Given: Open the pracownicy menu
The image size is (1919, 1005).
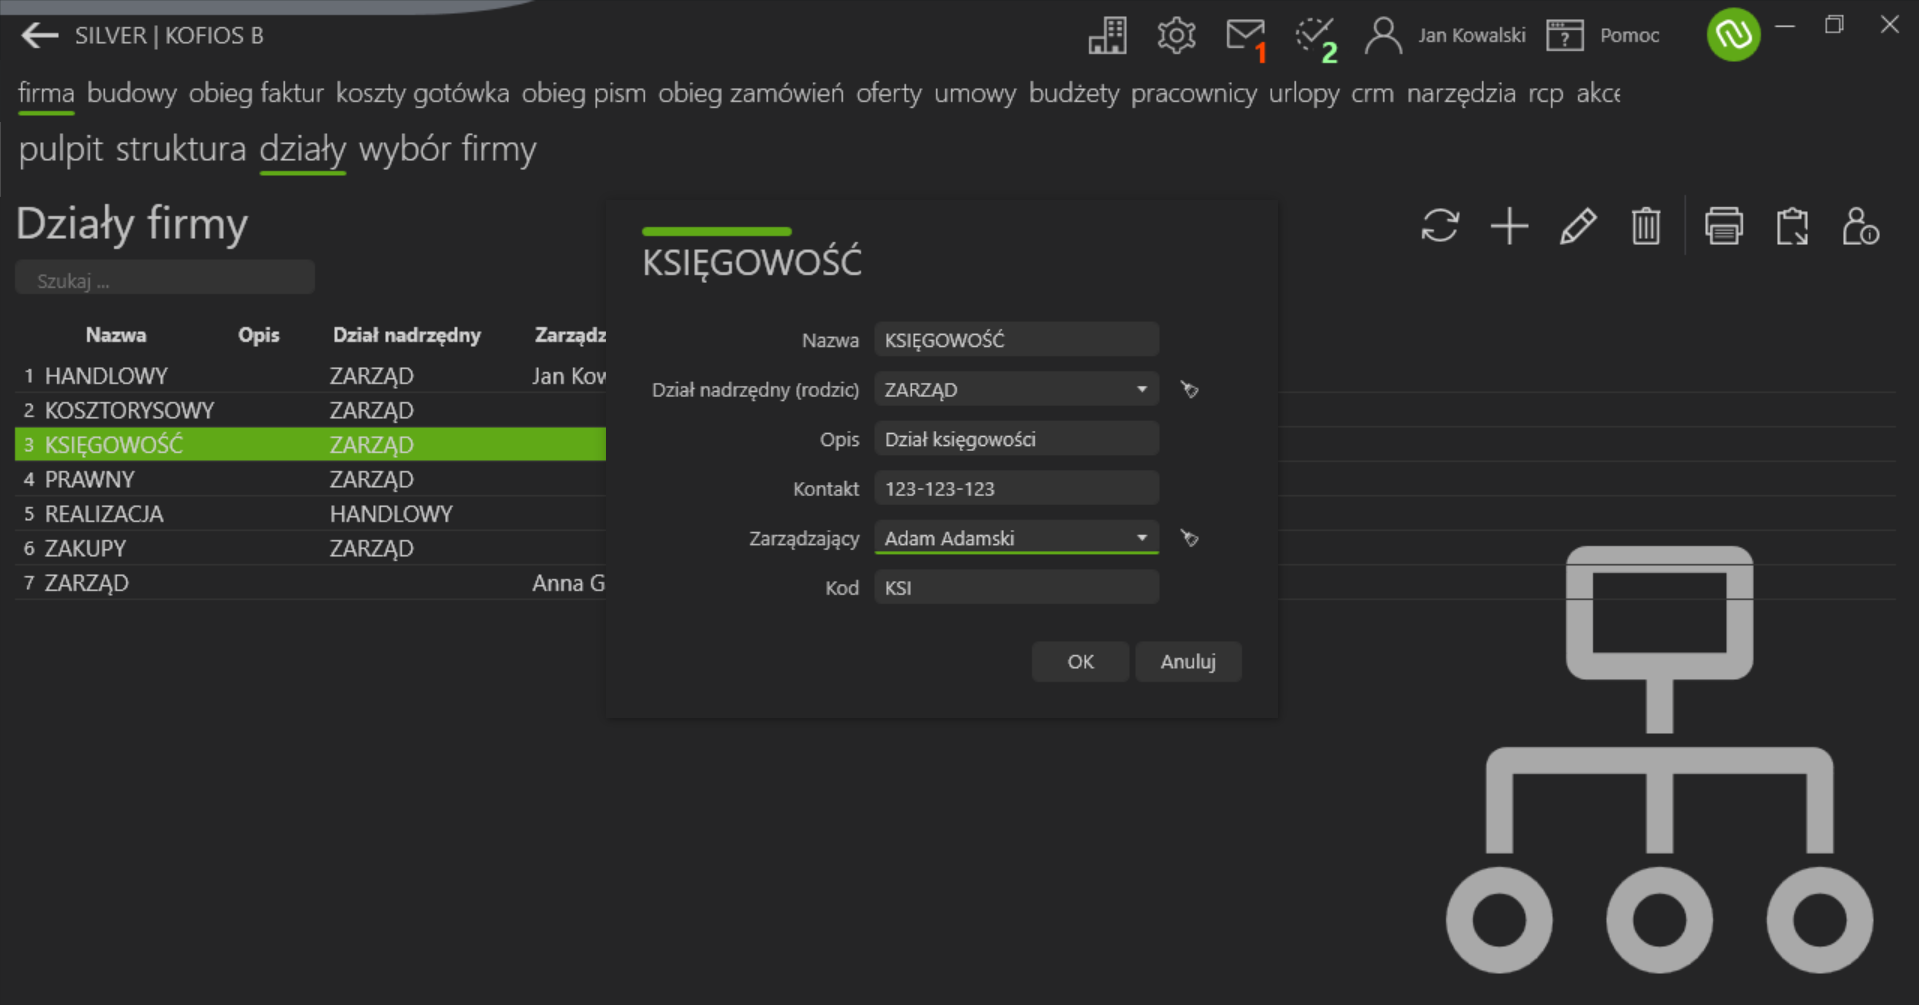Looking at the screenshot, I should (1193, 93).
